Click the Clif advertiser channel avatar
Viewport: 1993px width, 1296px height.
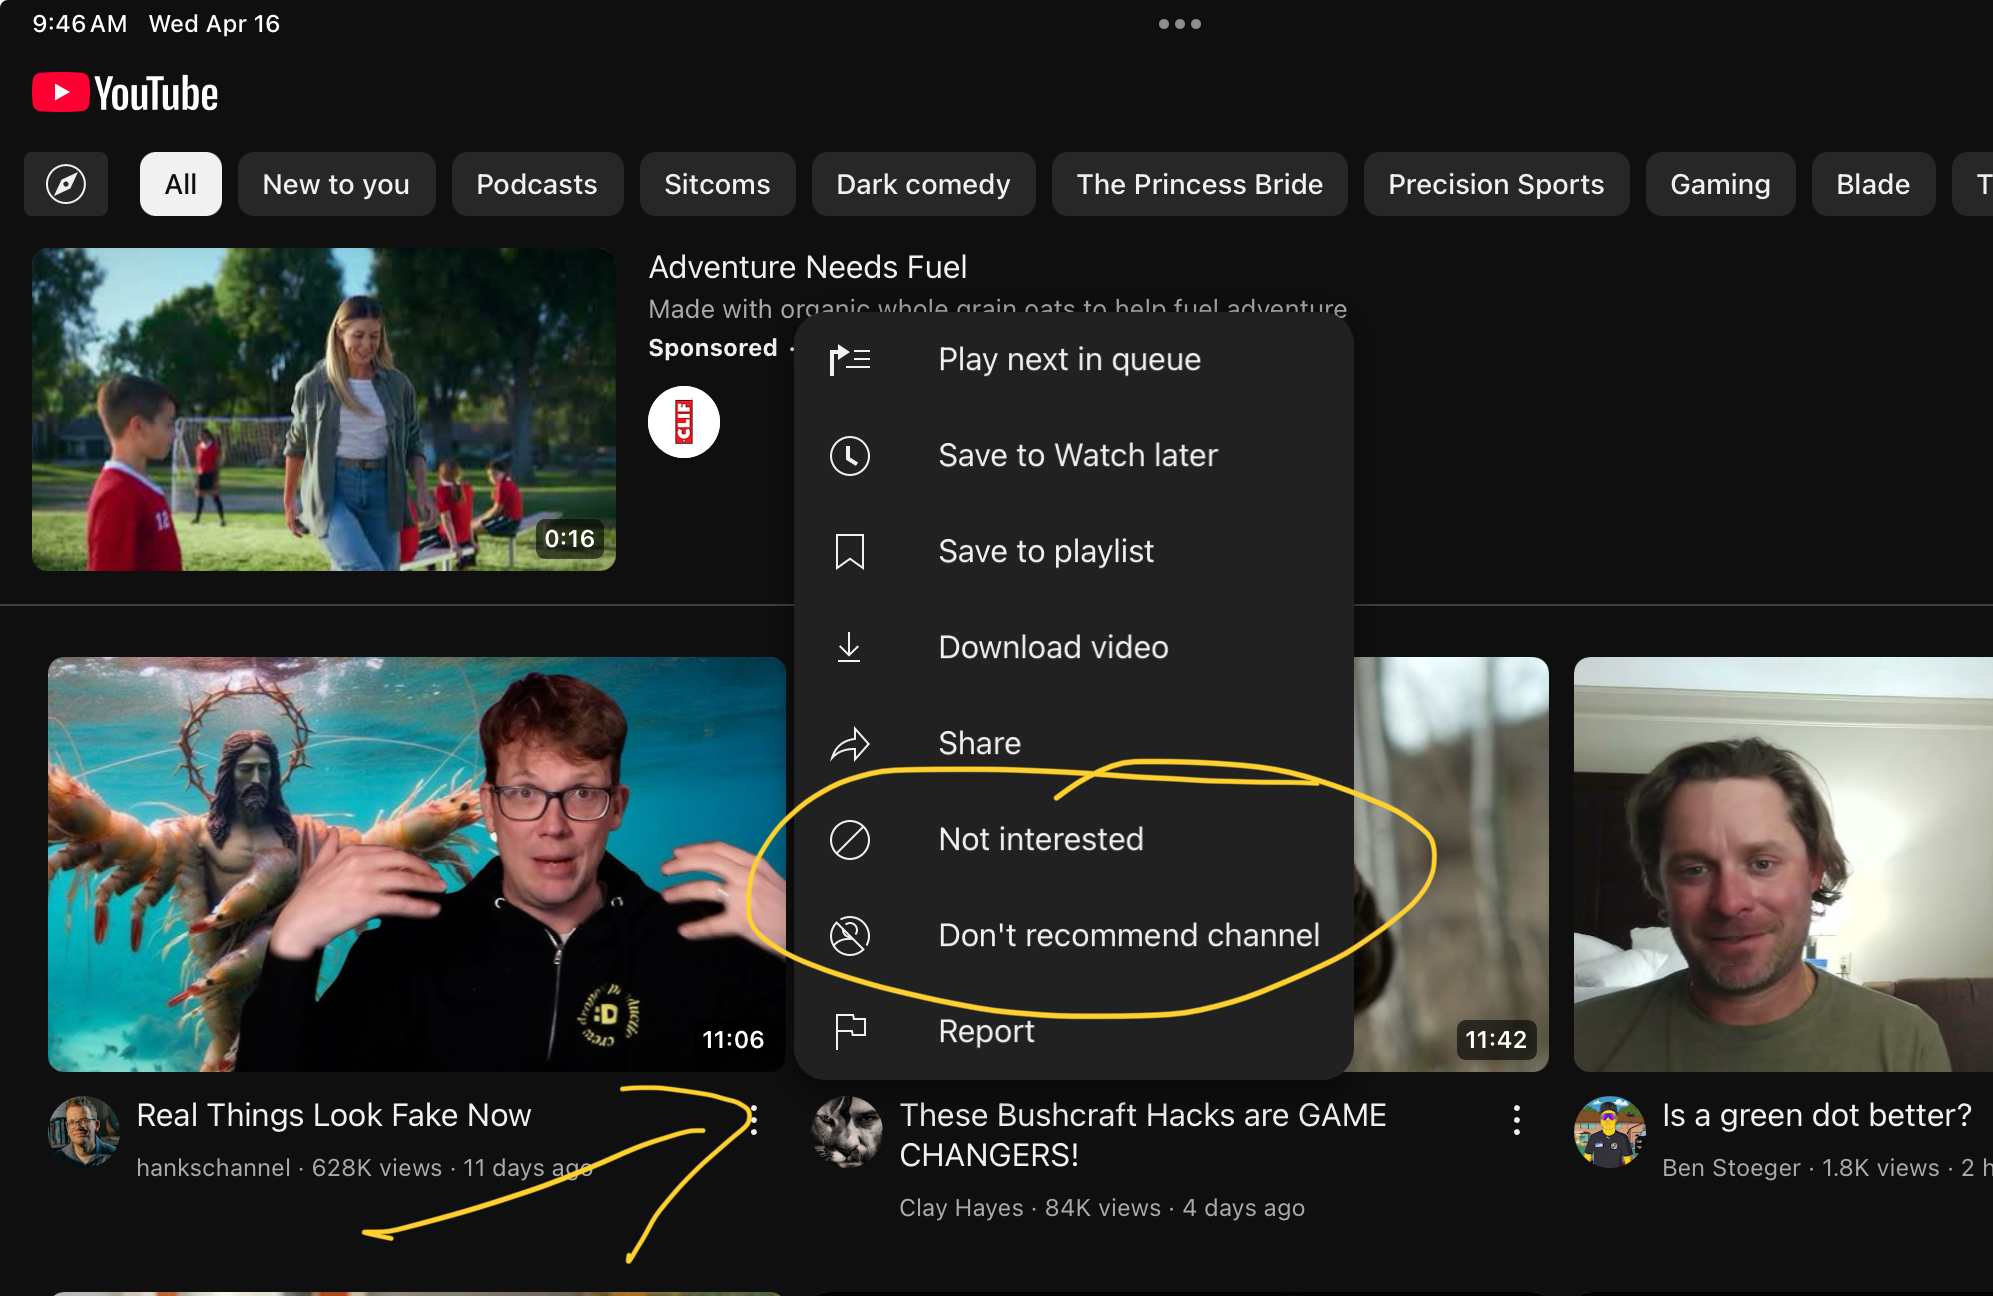click(x=684, y=422)
